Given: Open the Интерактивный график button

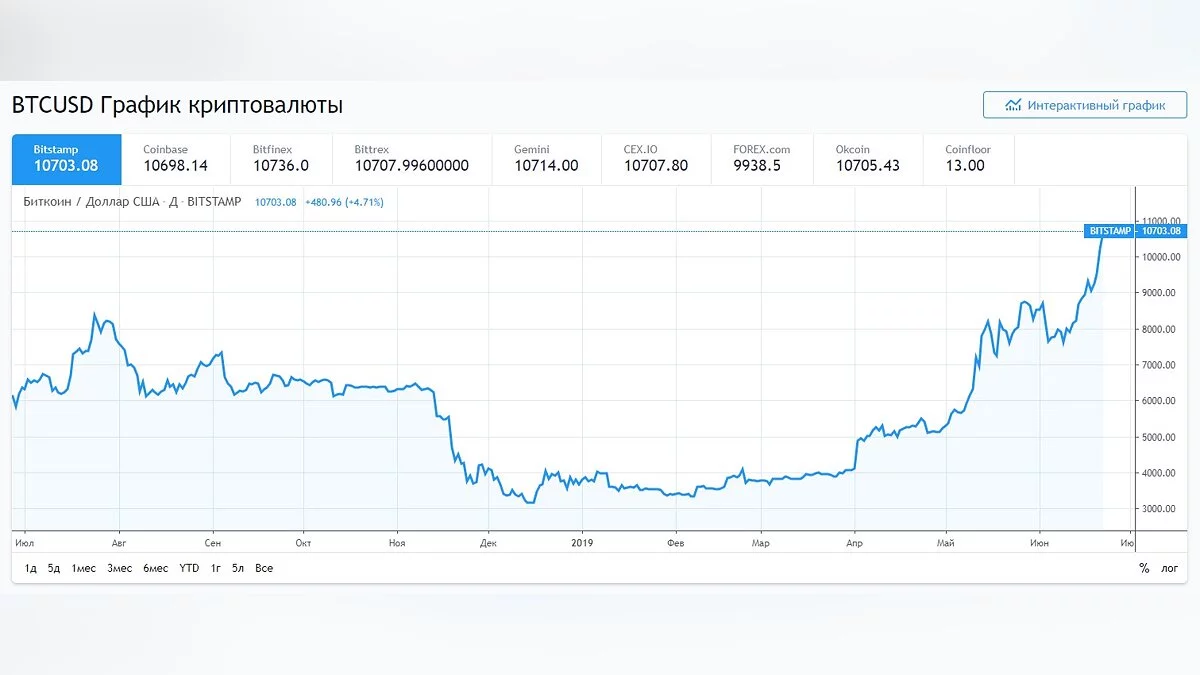Looking at the screenshot, I should click(1084, 105).
